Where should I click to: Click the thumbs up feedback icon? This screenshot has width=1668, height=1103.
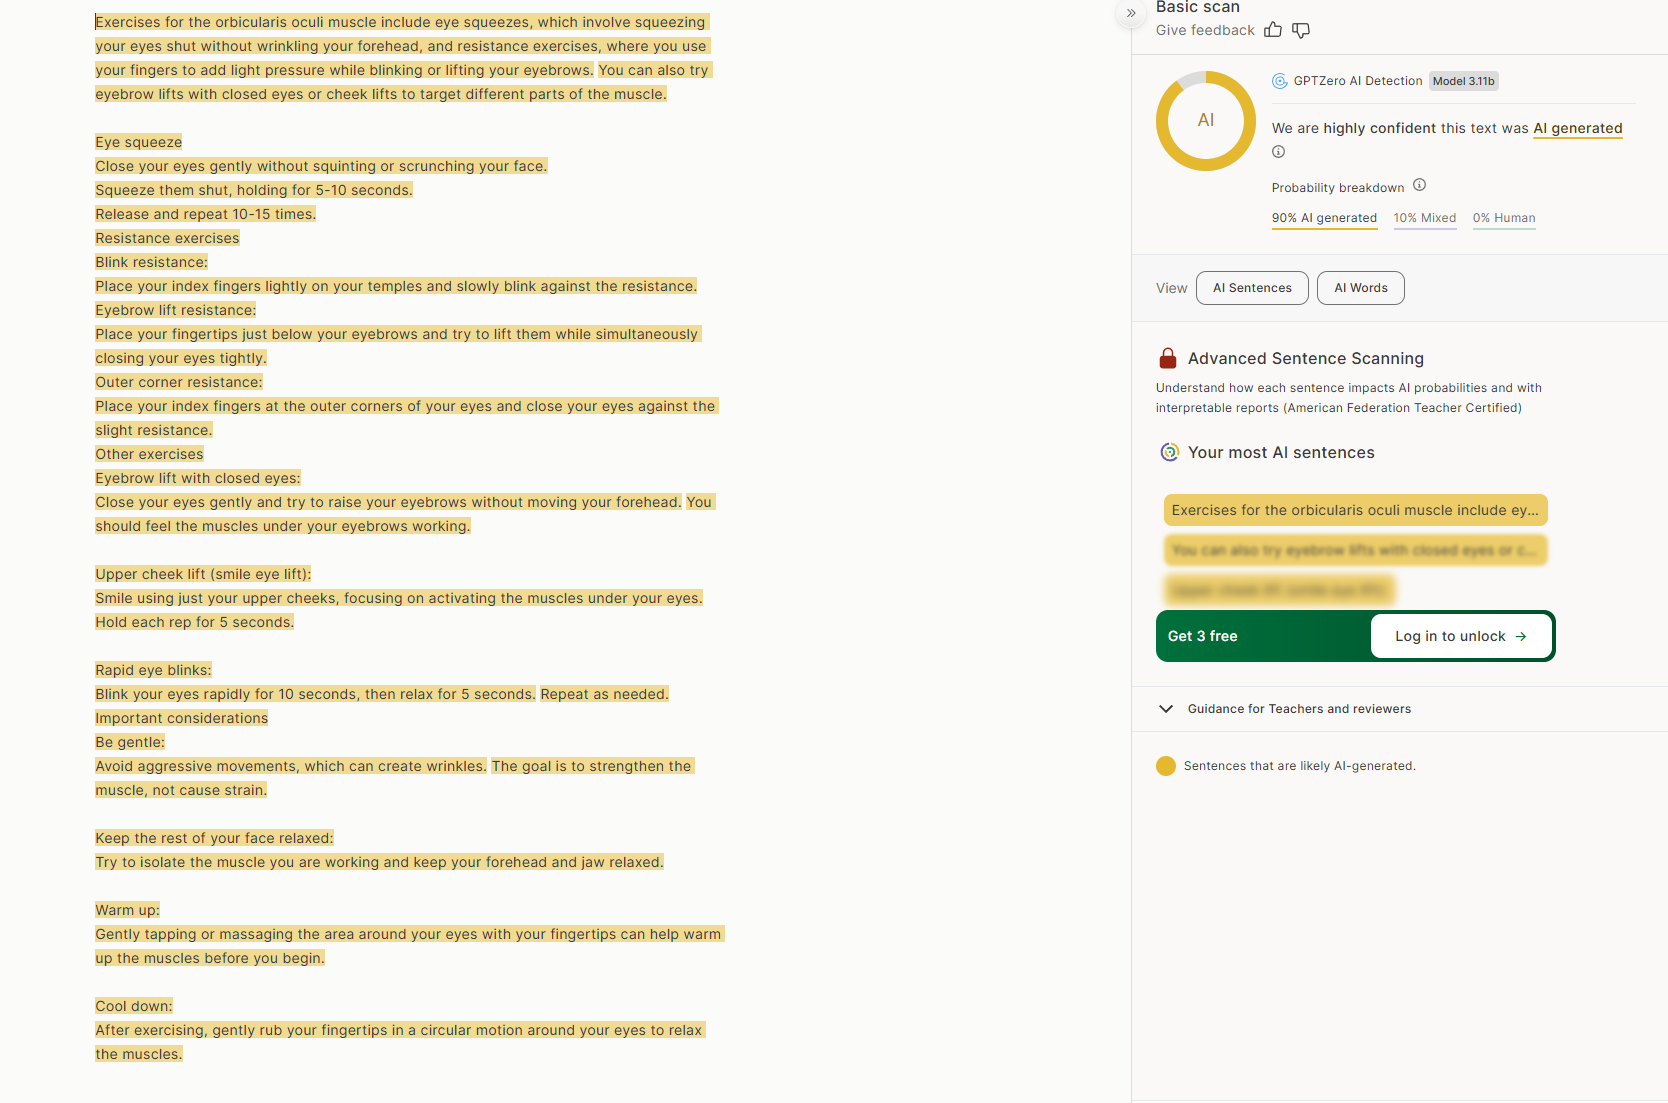click(x=1272, y=30)
